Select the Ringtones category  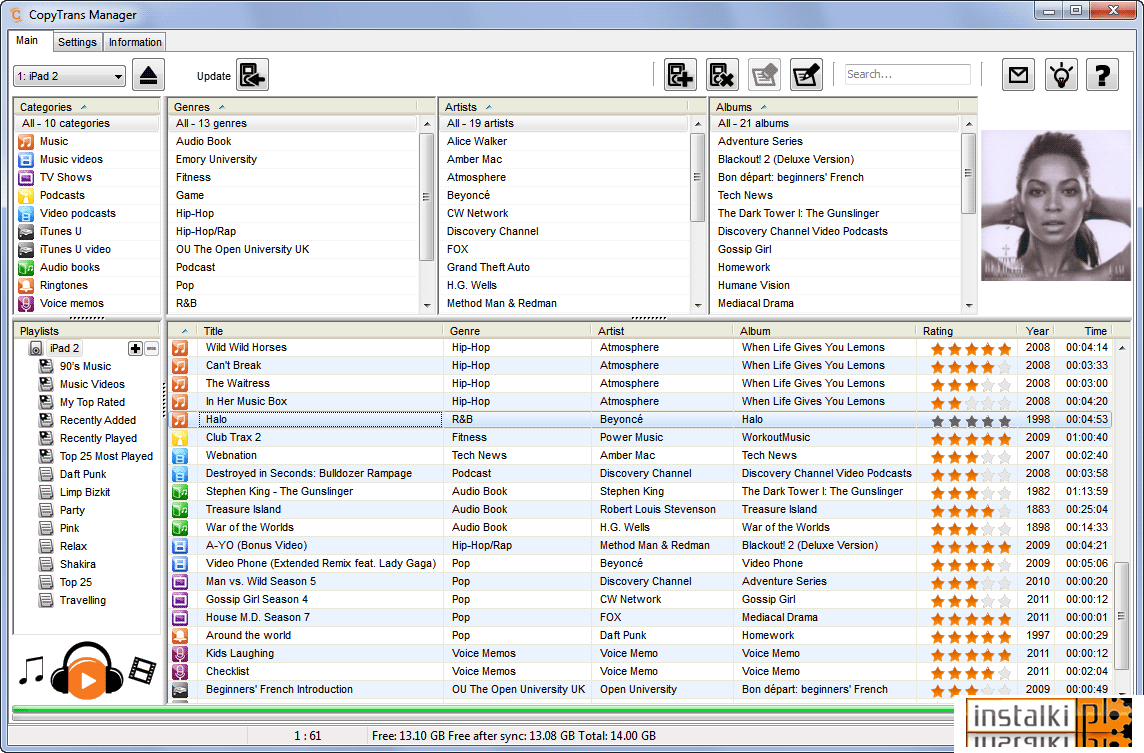[87, 285]
